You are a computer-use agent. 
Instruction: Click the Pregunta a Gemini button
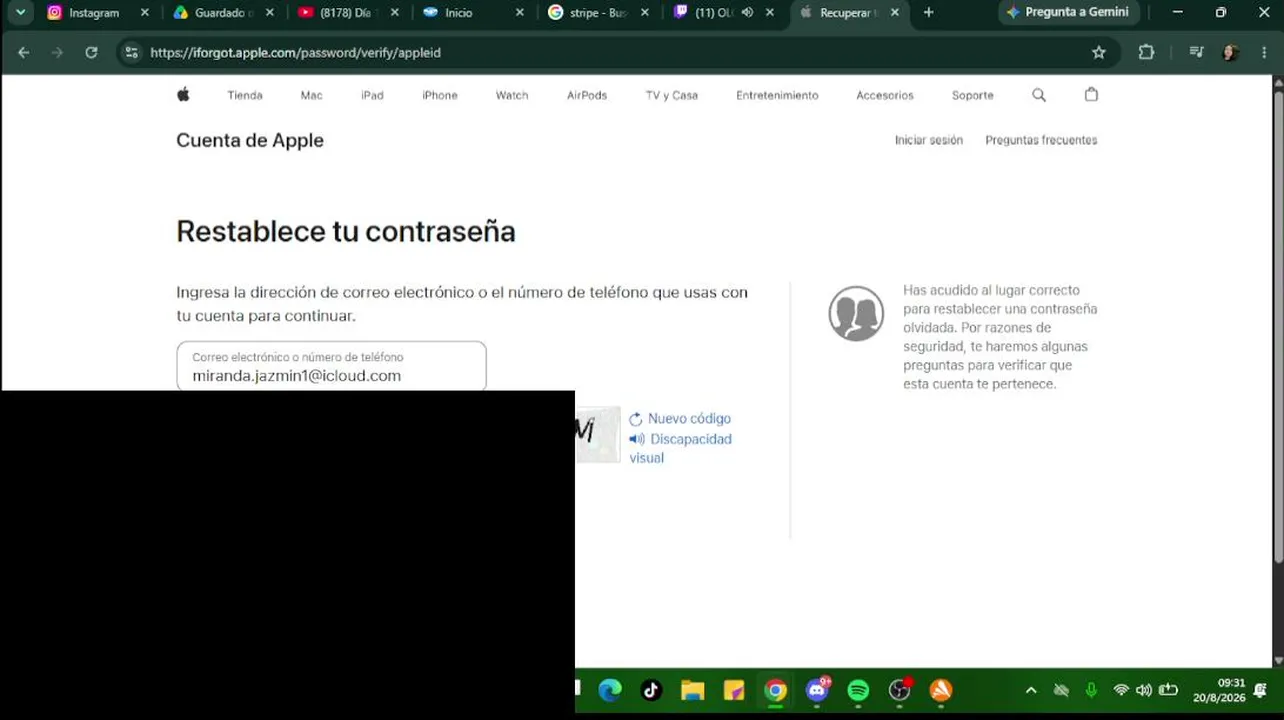(1067, 12)
